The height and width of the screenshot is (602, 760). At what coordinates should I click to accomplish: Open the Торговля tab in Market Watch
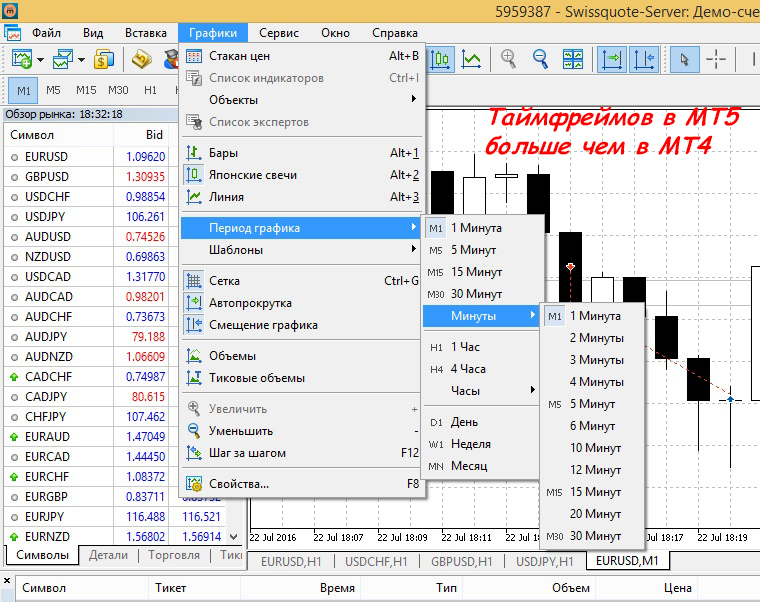pyautogui.click(x=174, y=555)
